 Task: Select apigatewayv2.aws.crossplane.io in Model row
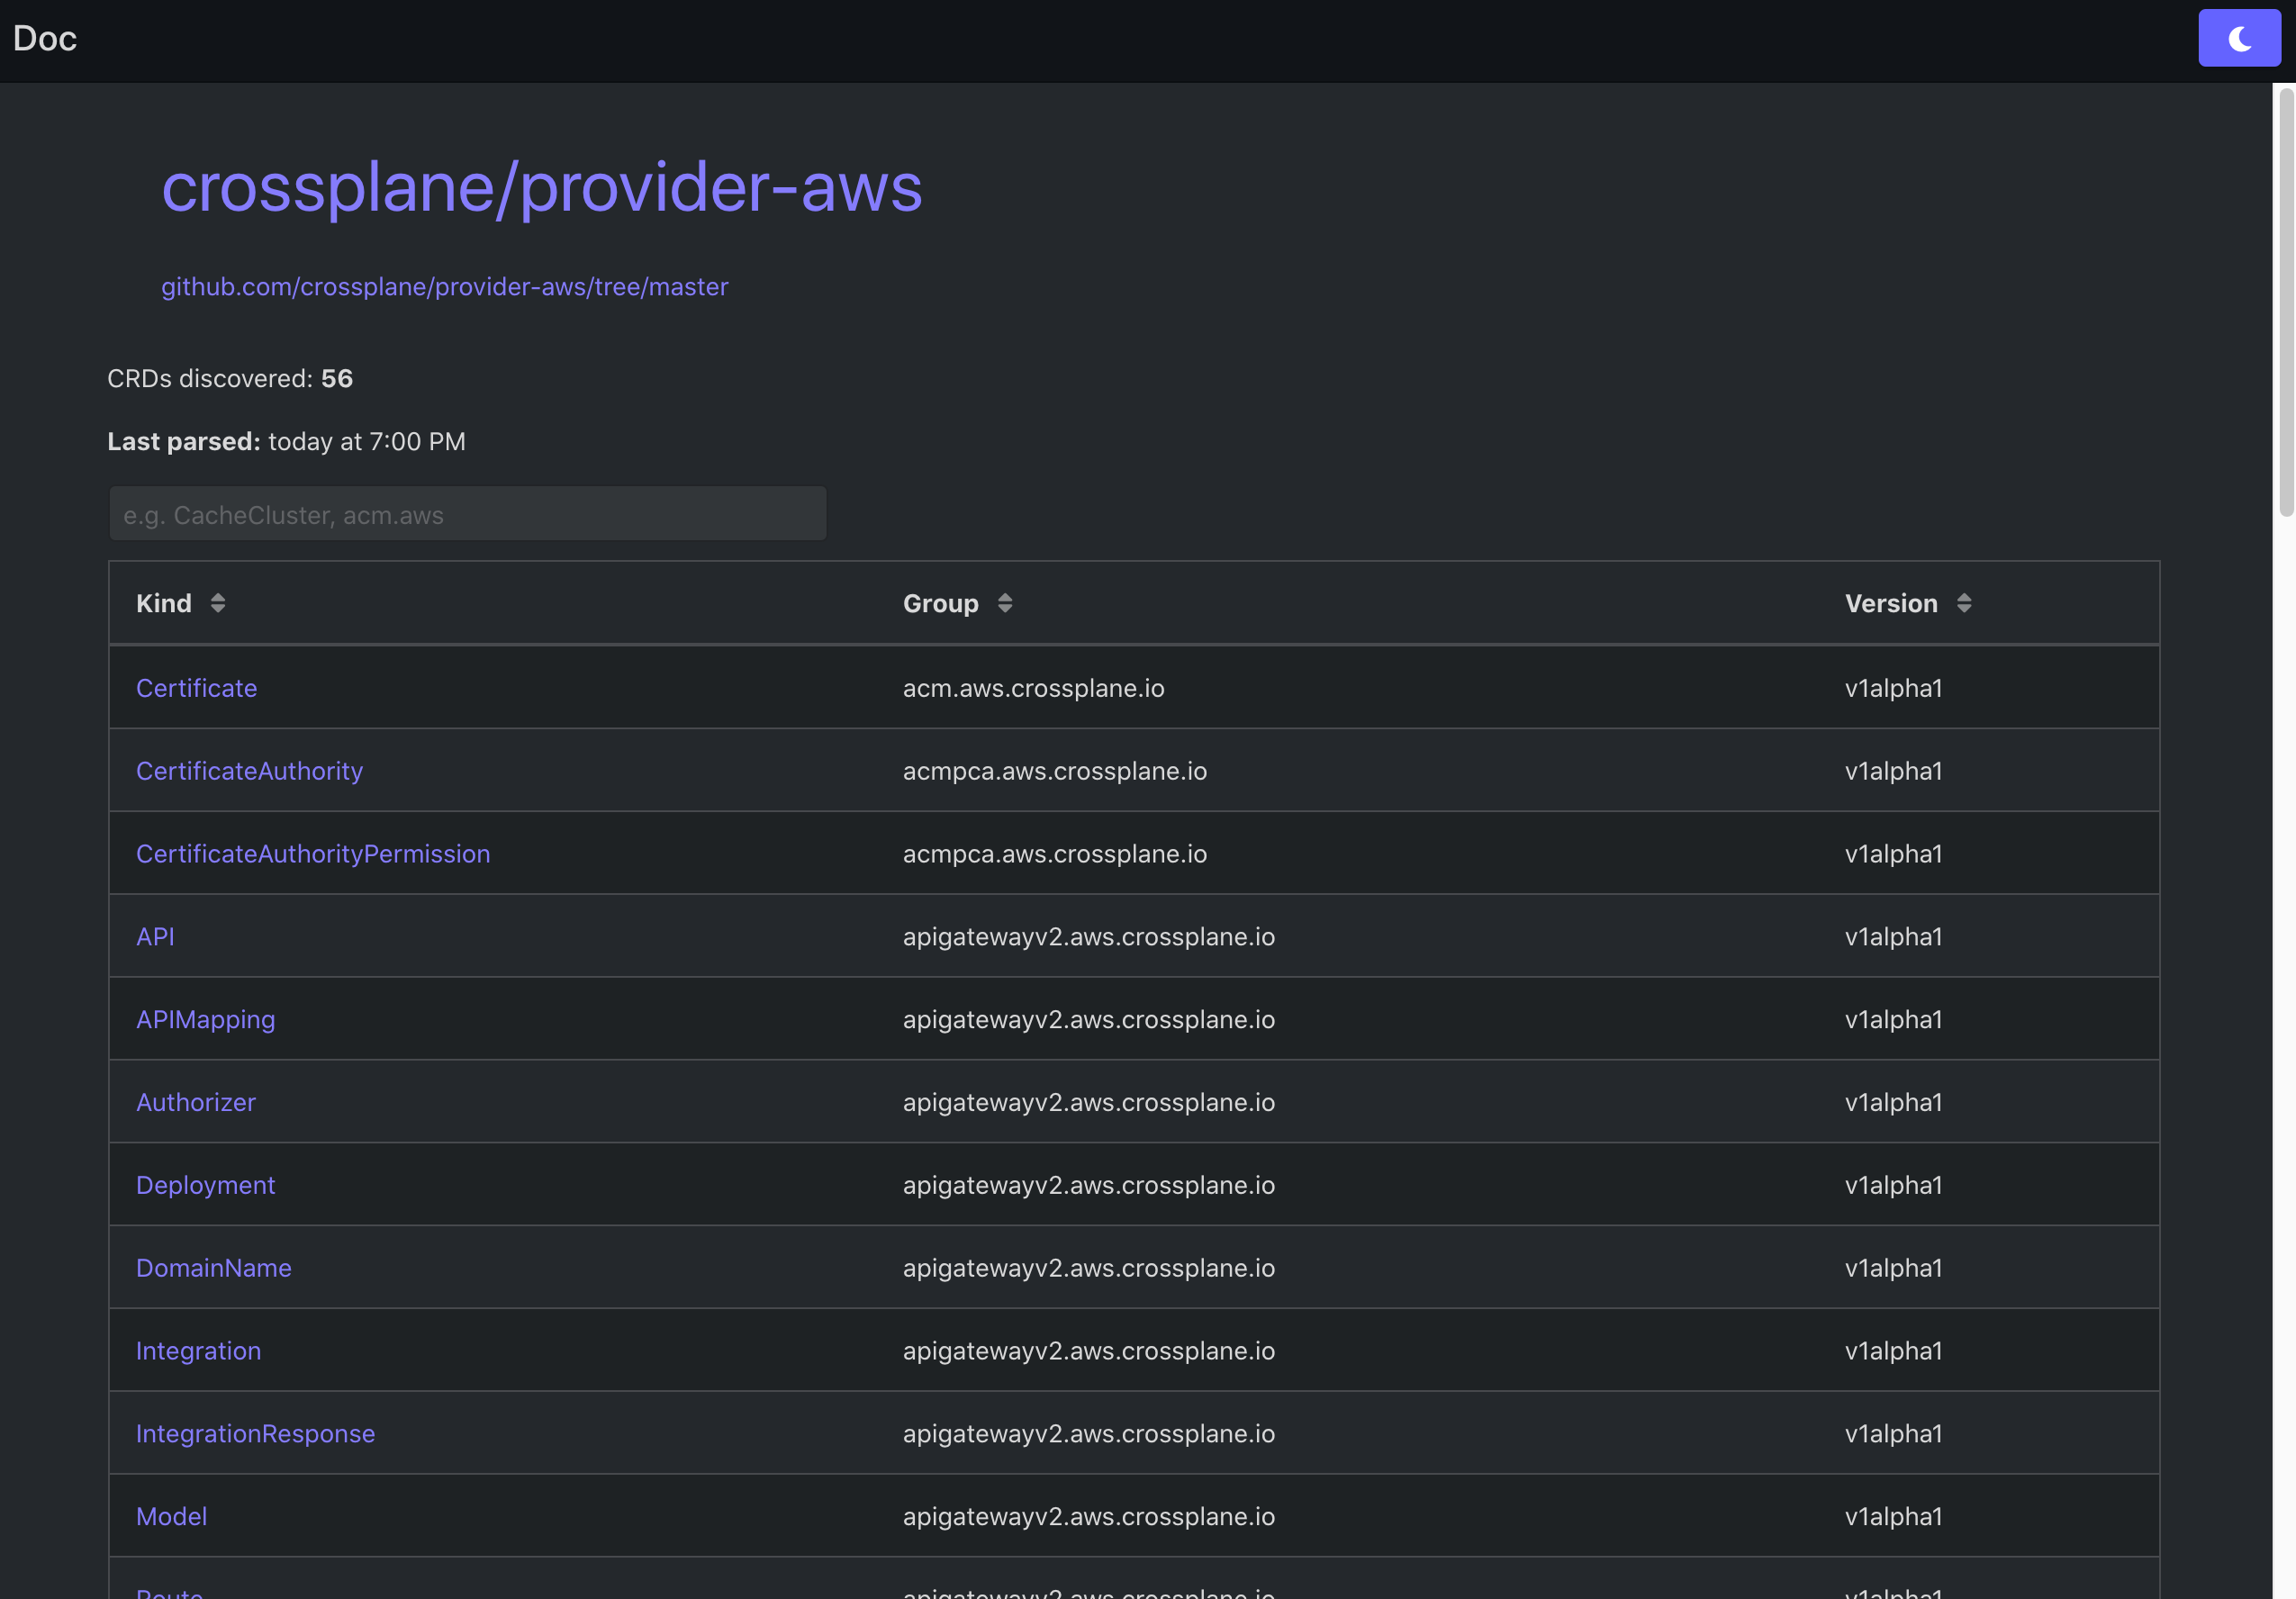[1089, 1516]
